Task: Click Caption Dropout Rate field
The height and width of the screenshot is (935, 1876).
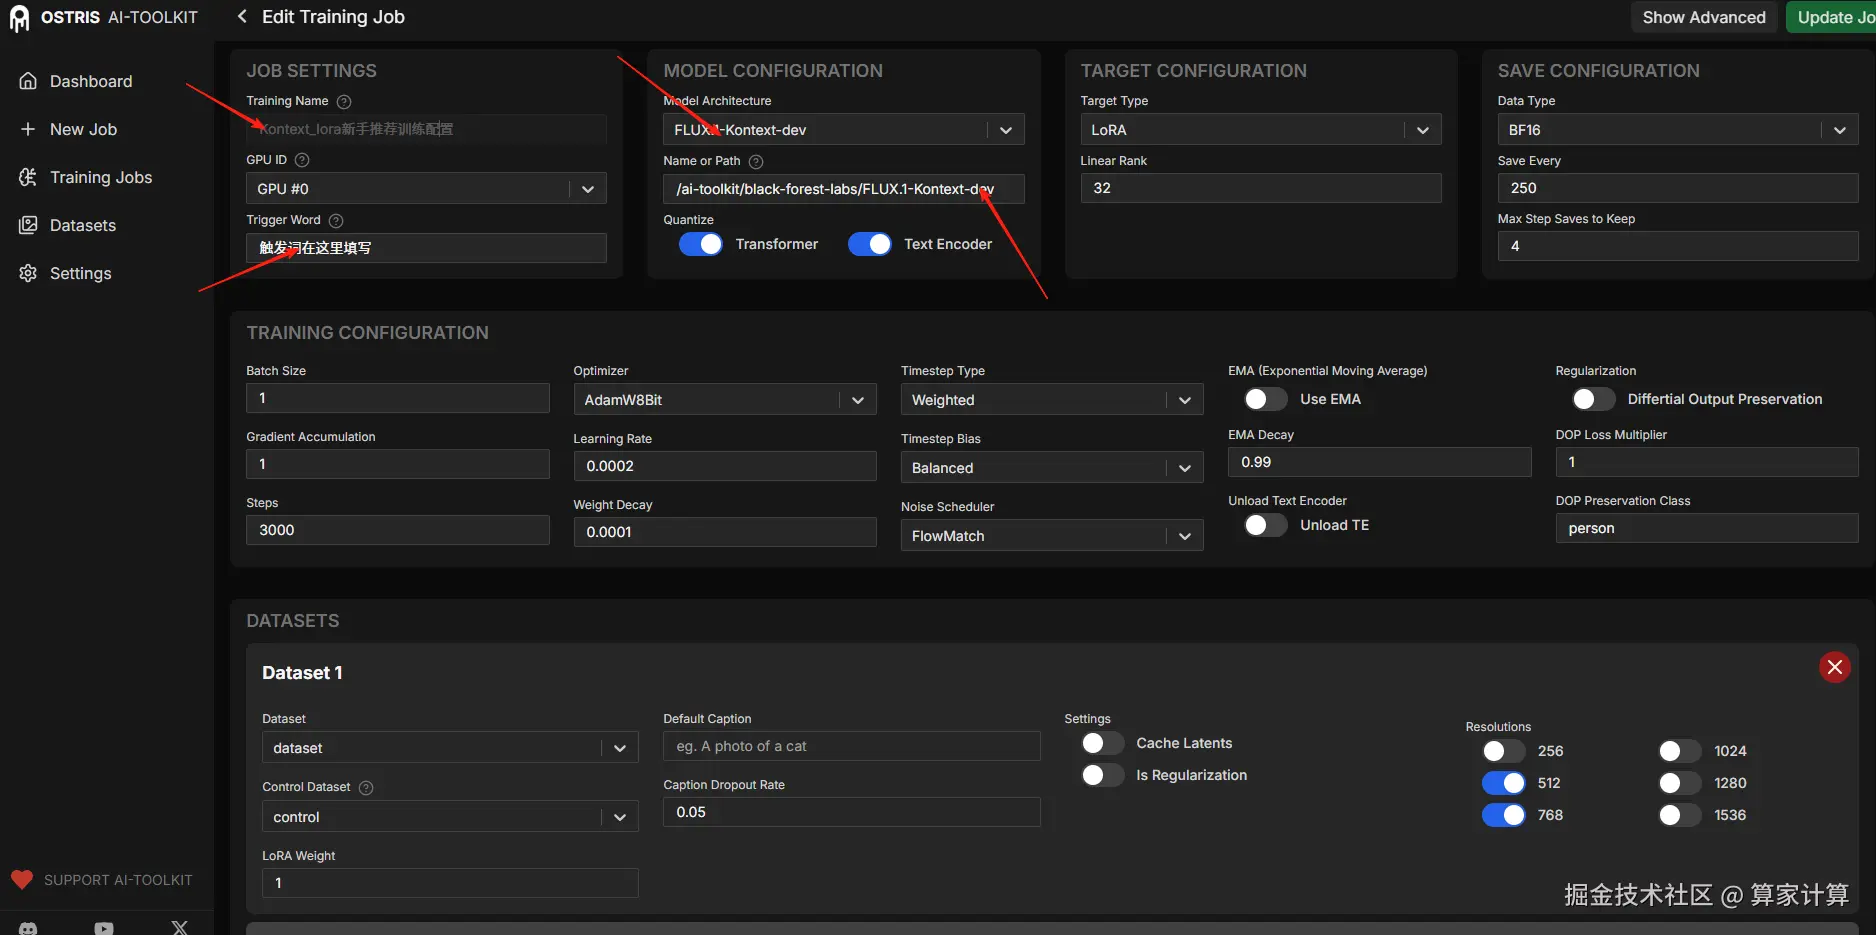Action: point(851,812)
